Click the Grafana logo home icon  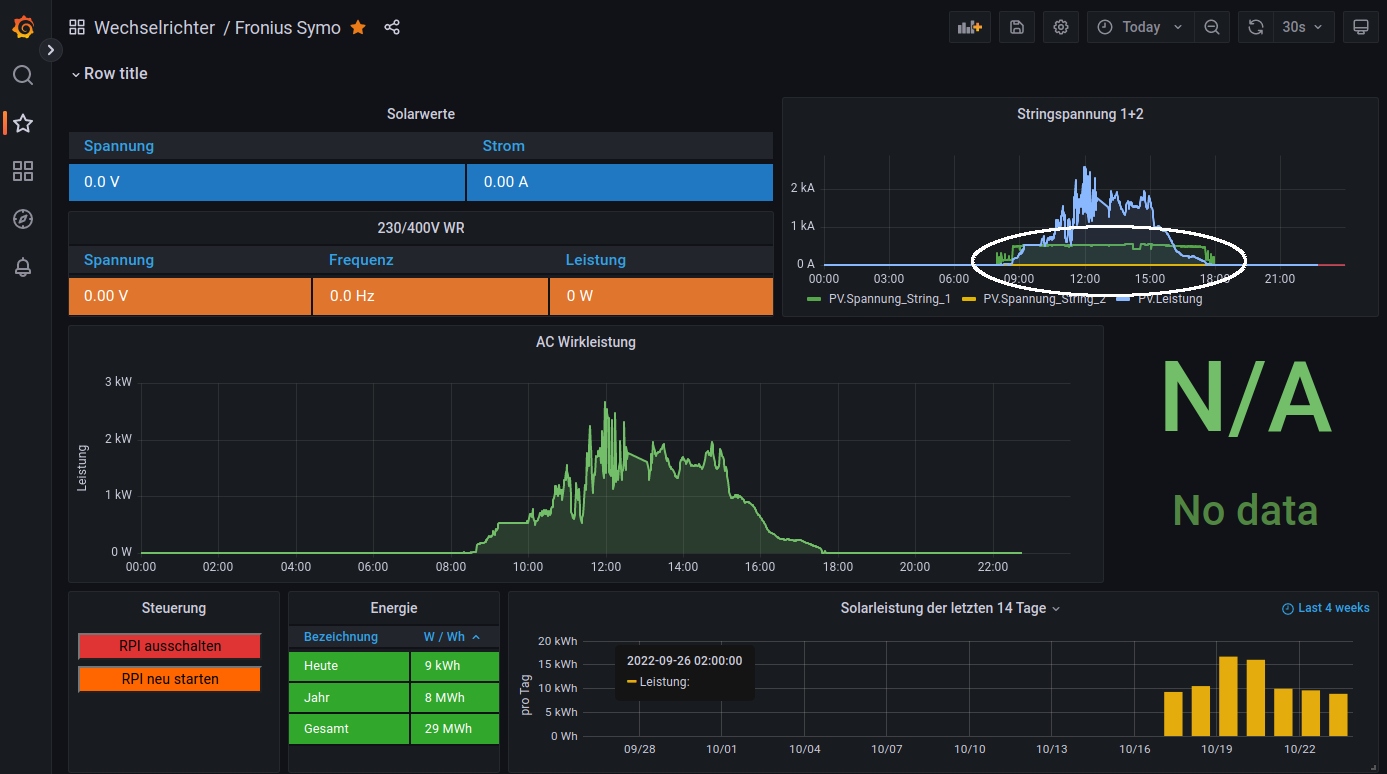point(23,27)
